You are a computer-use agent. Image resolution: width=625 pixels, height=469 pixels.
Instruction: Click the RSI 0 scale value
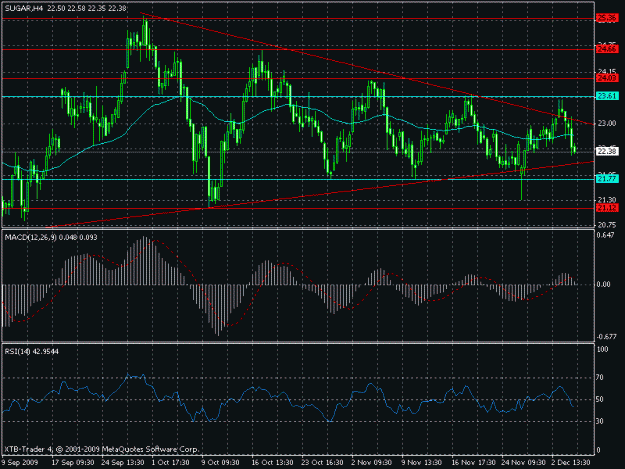tap(598, 450)
